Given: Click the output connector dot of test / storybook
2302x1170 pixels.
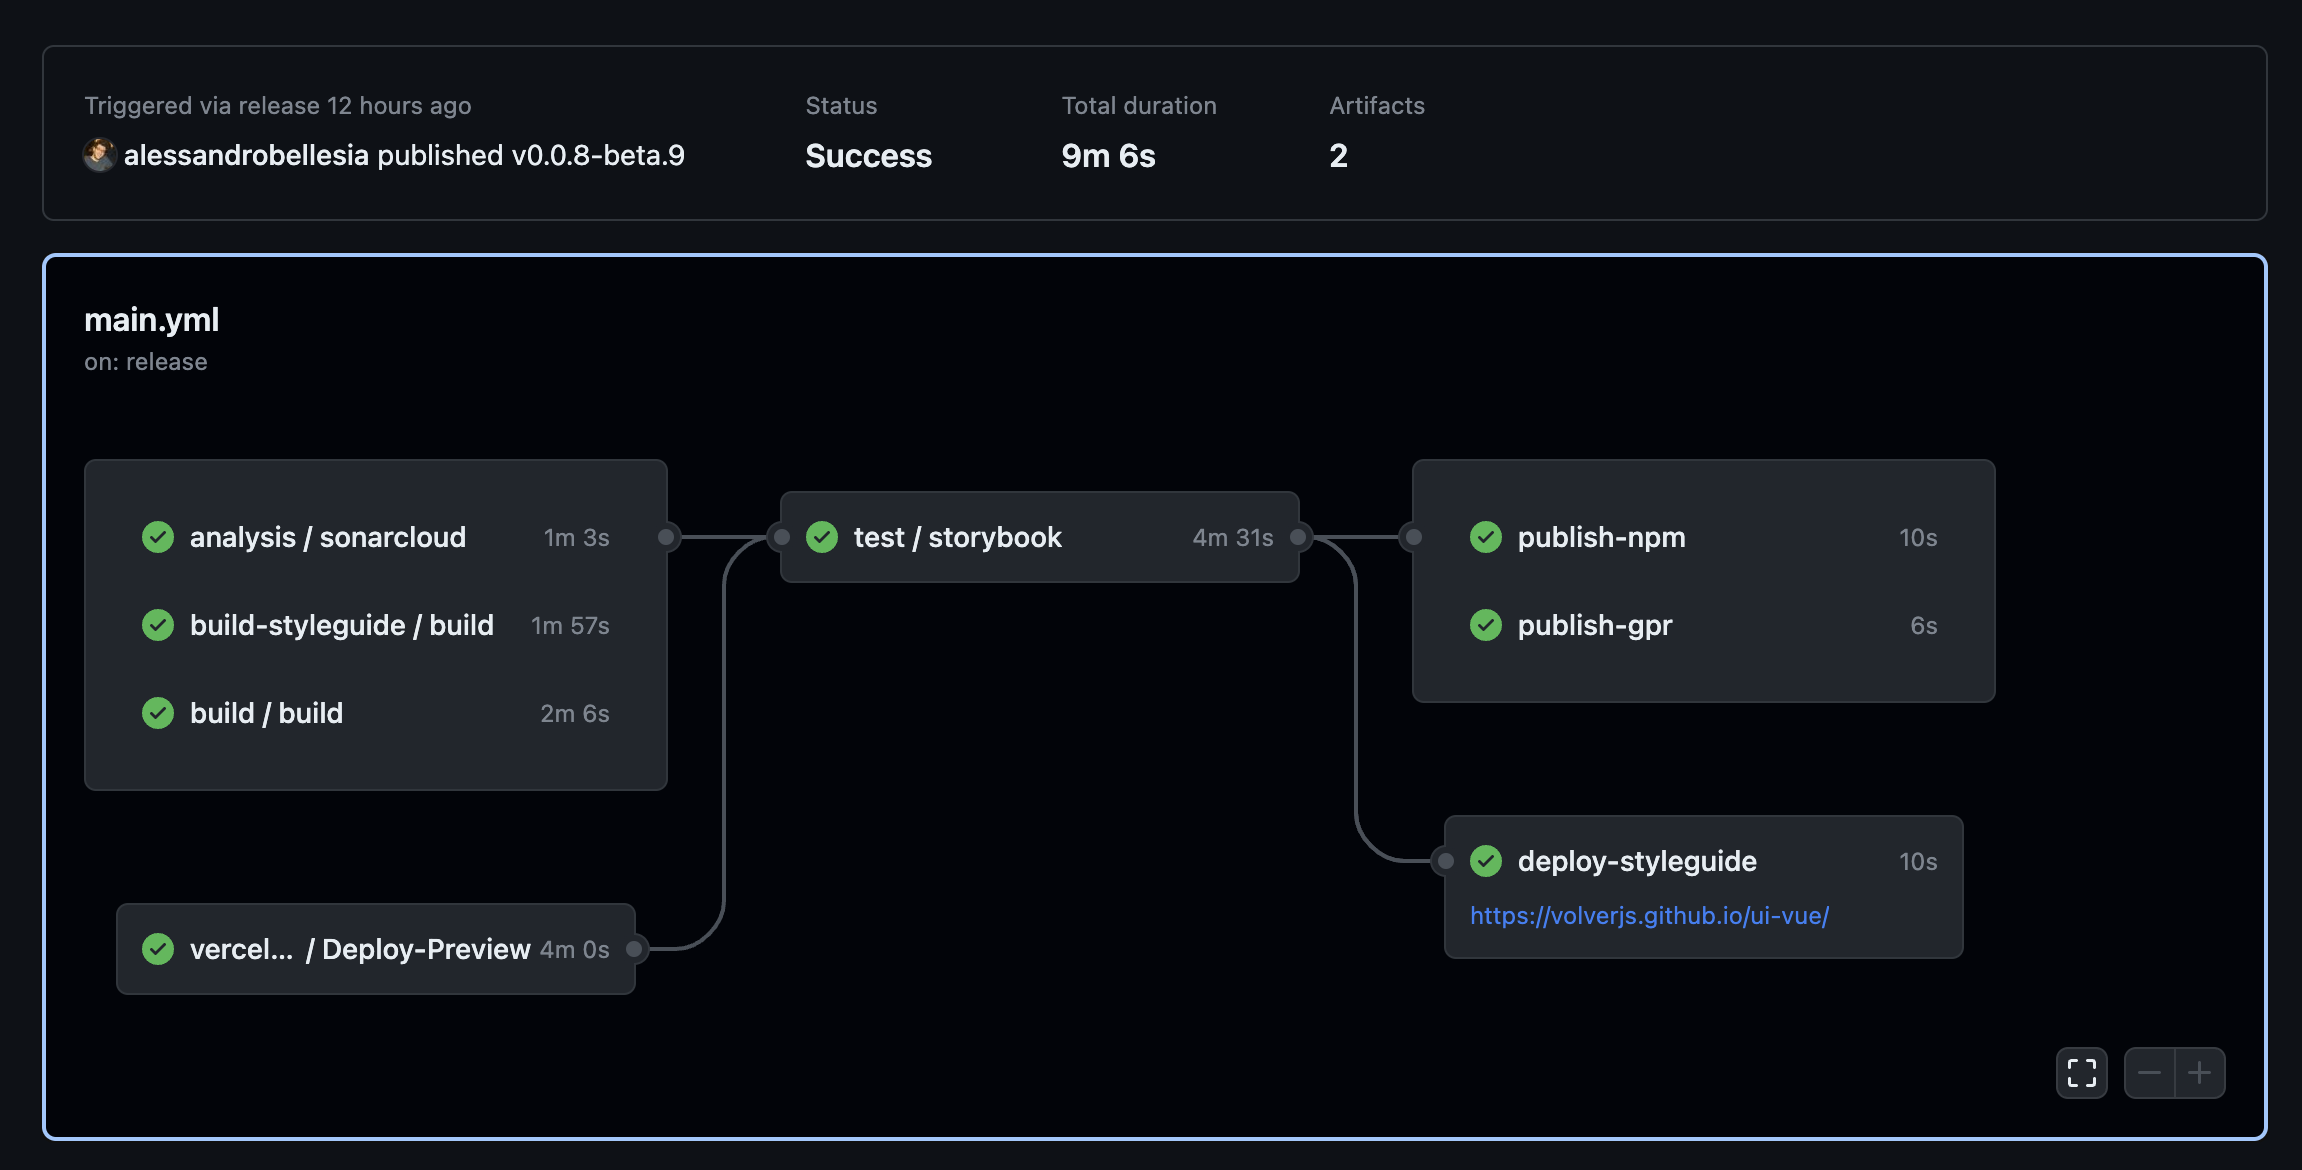Looking at the screenshot, I should coord(1298,537).
